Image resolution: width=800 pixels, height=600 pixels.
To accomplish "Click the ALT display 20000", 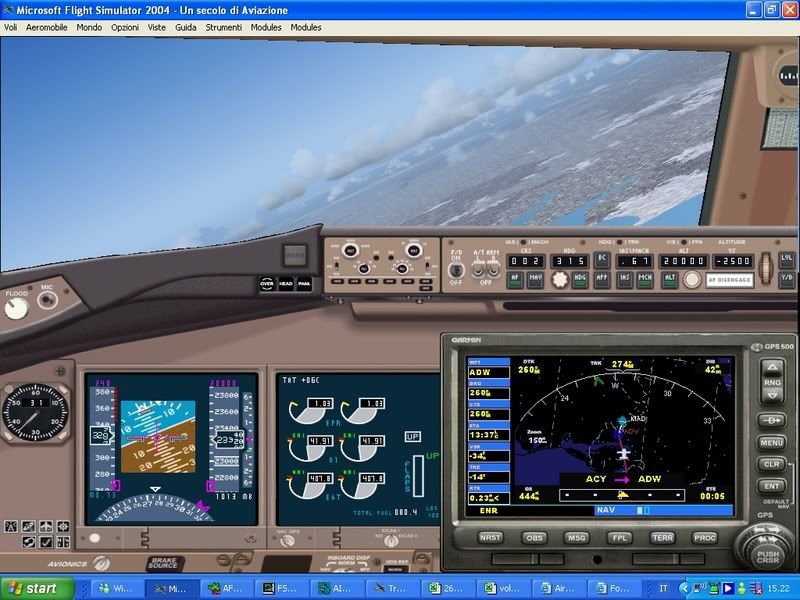I will (x=683, y=261).
